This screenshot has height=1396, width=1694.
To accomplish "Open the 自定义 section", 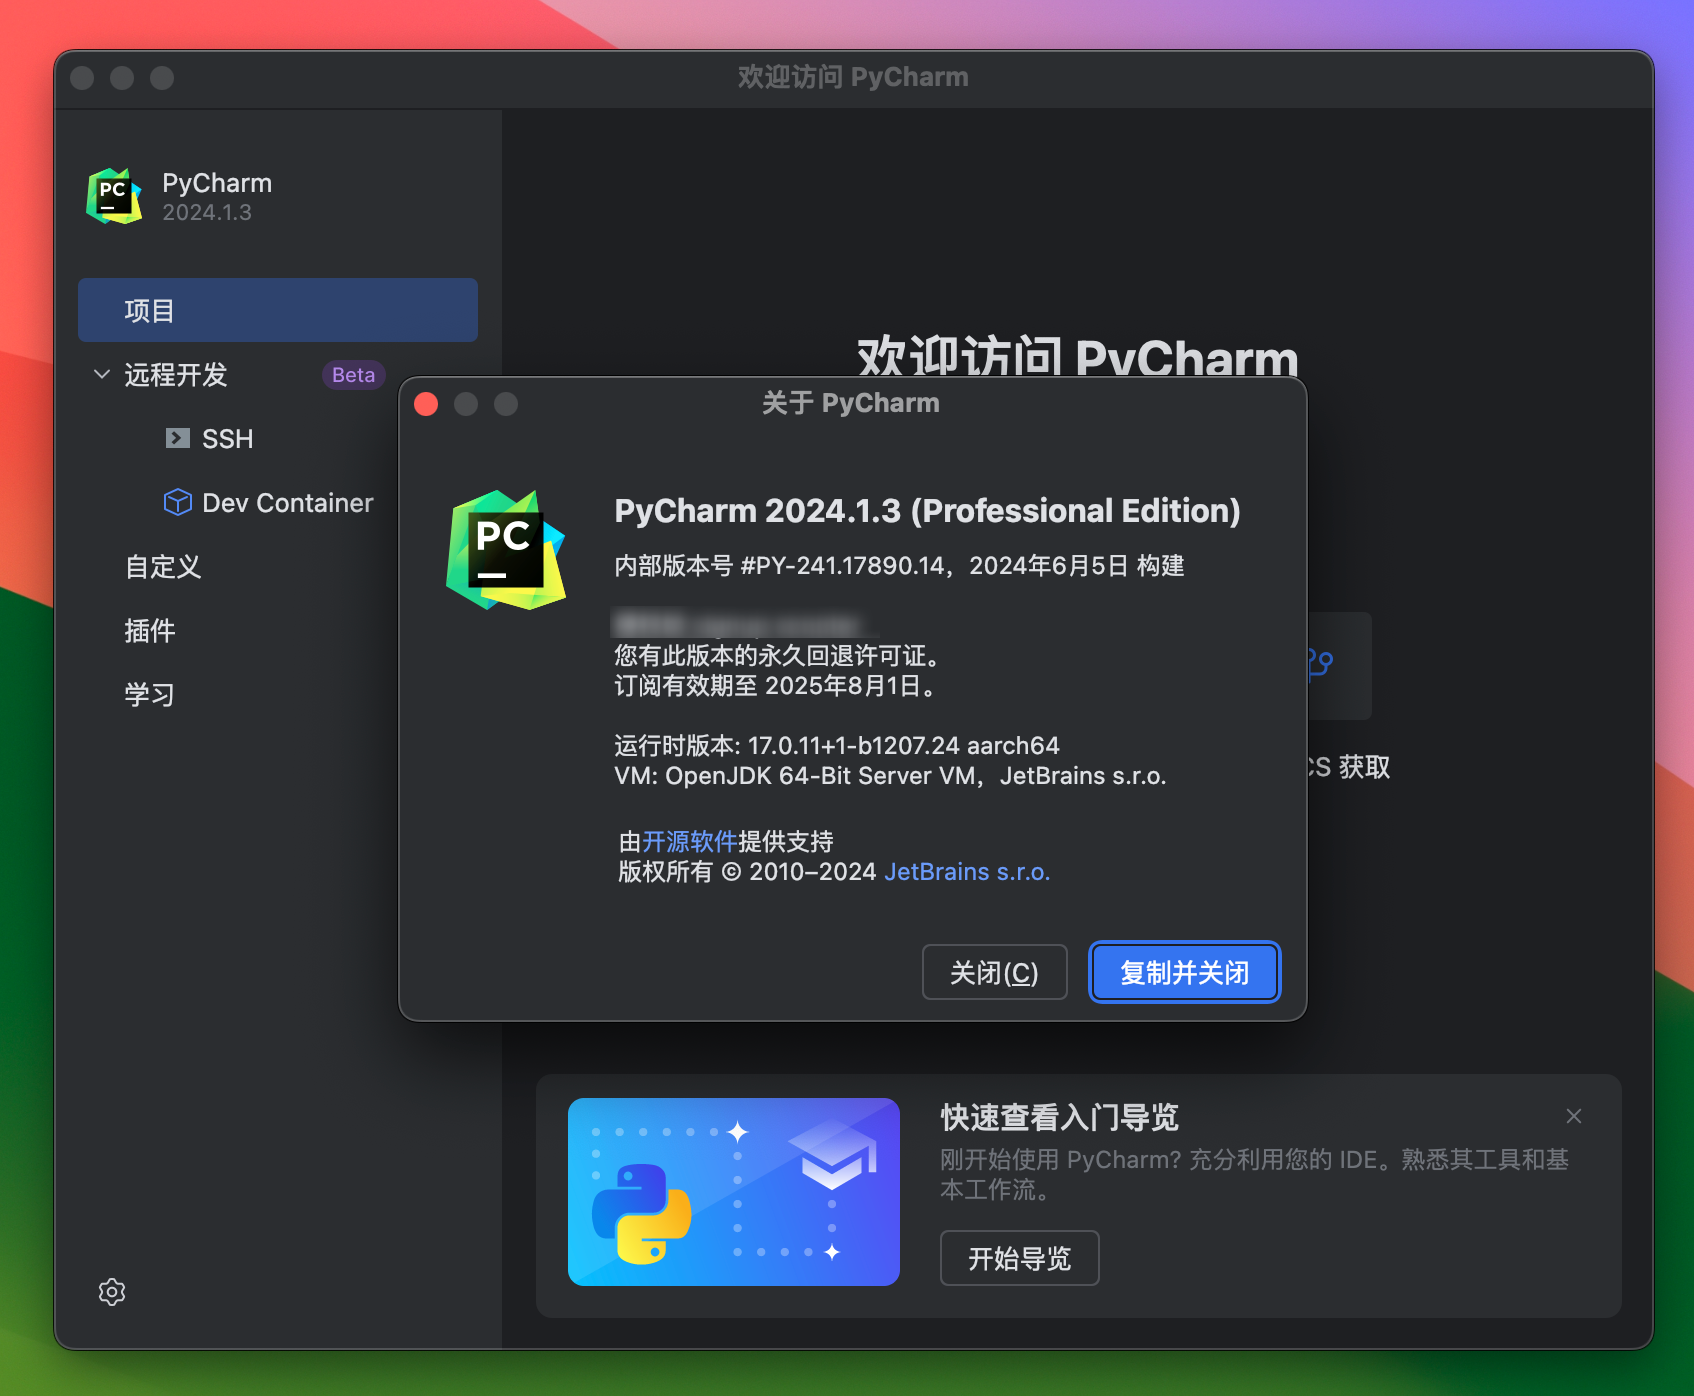I will coord(161,566).
